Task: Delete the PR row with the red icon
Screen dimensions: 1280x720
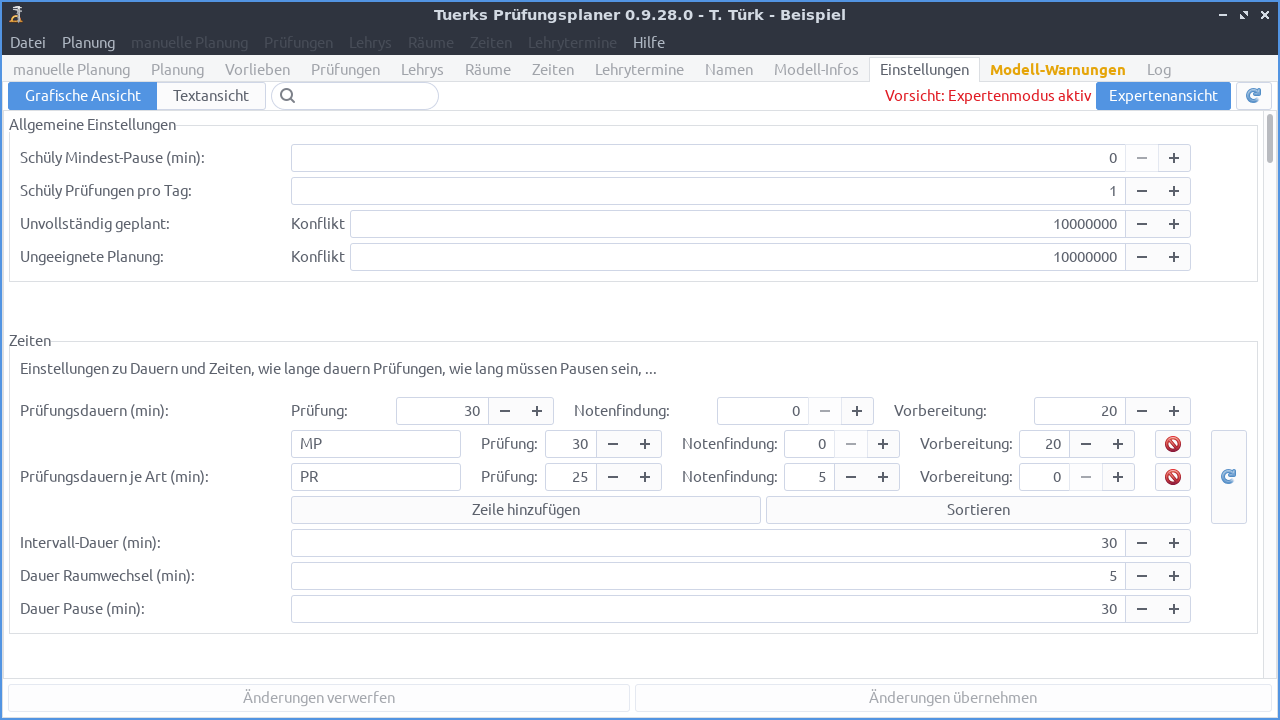Action: [1171, 477]
